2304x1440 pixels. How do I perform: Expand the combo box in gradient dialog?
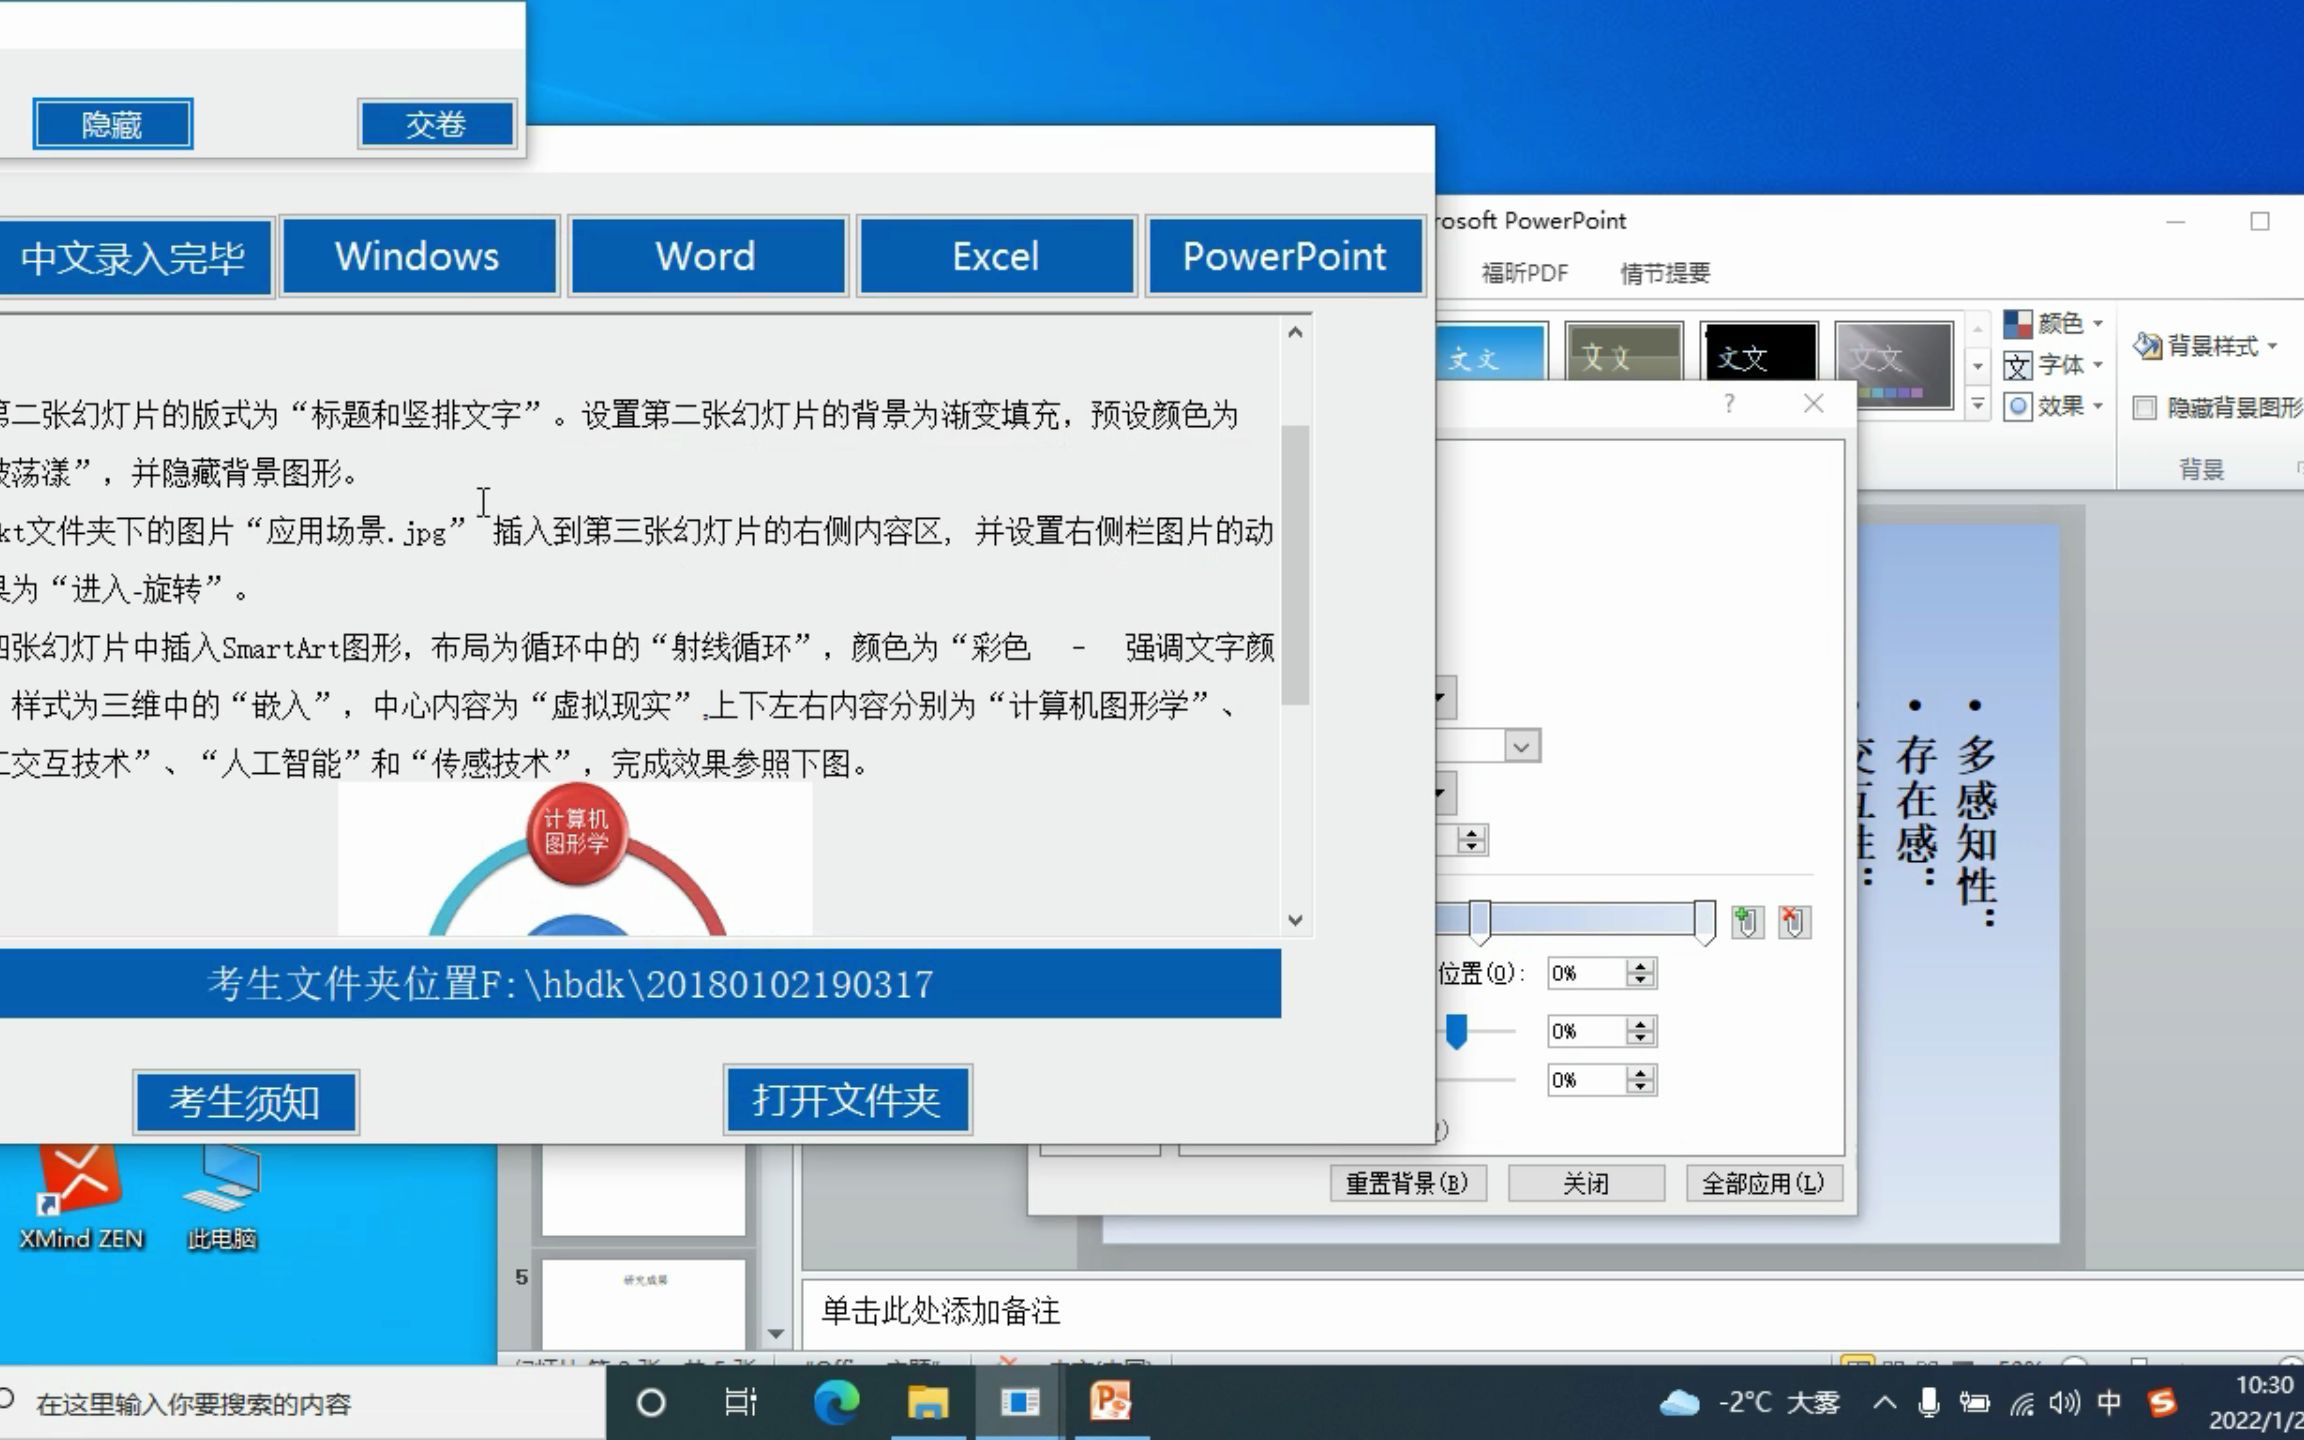pos(1521,745)
